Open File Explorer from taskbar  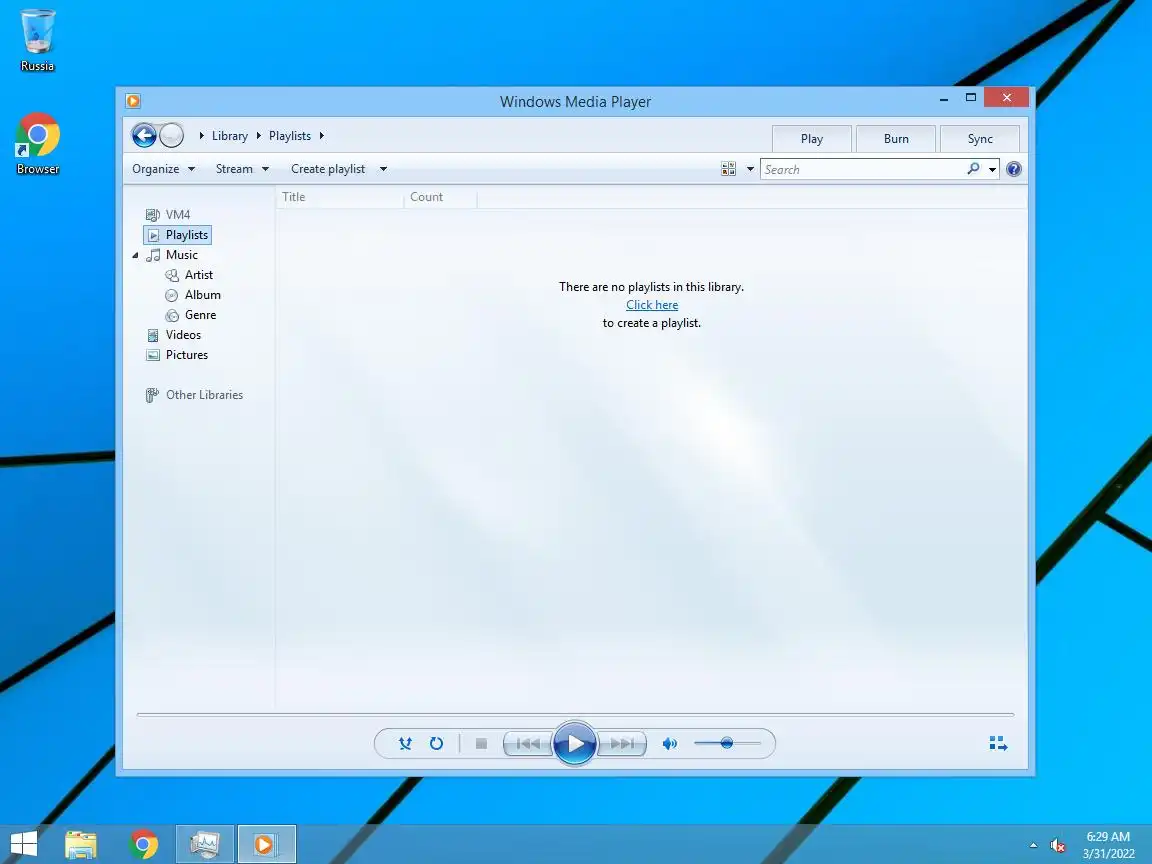pos(81,844)
